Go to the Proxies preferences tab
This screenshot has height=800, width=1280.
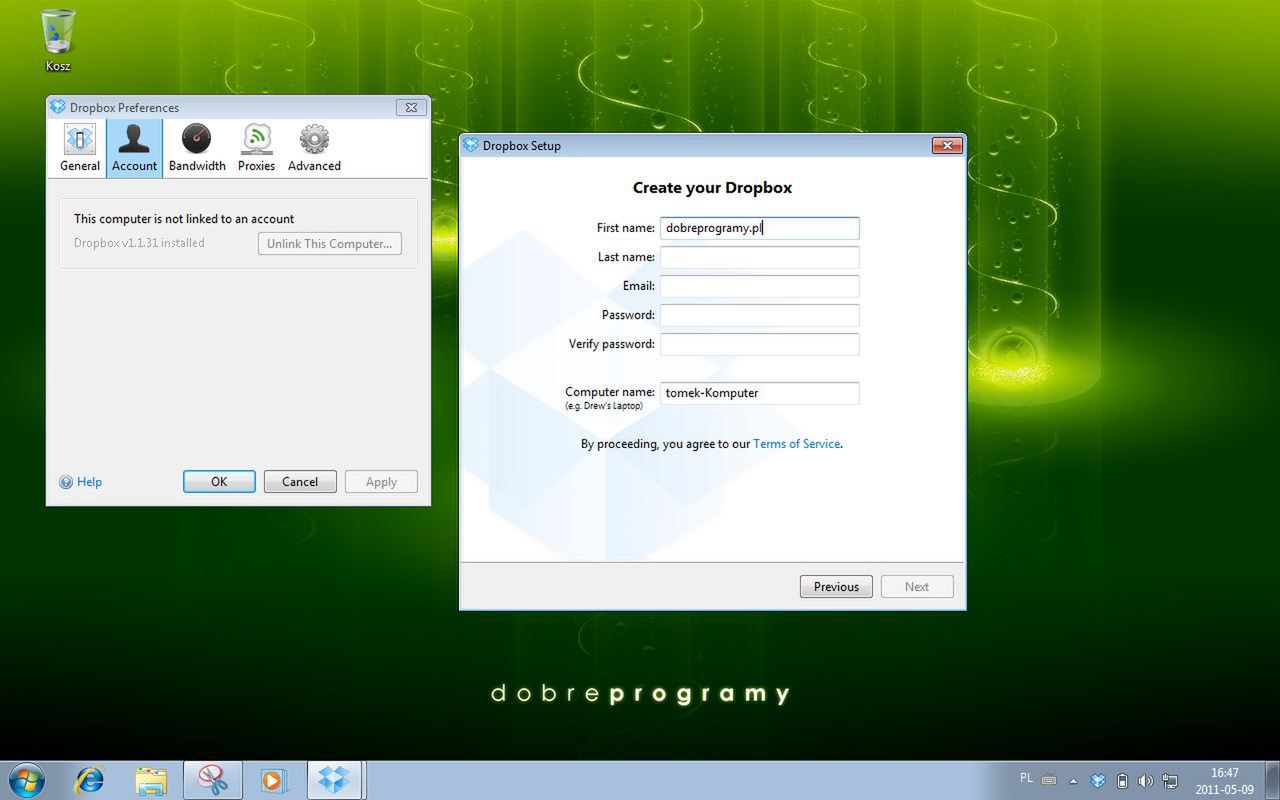click(256, 148)
